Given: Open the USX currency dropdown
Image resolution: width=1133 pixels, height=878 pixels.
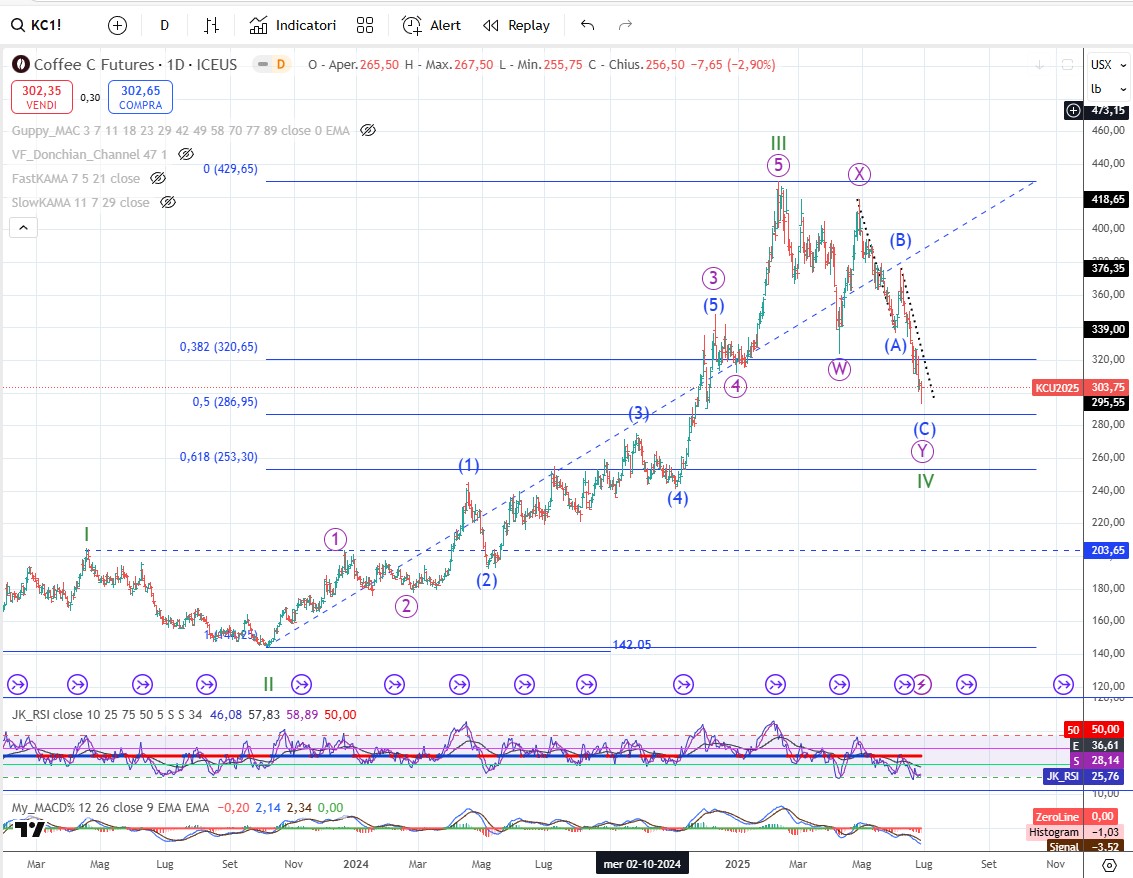Looking at the screenshot, I should (1101, 64).
